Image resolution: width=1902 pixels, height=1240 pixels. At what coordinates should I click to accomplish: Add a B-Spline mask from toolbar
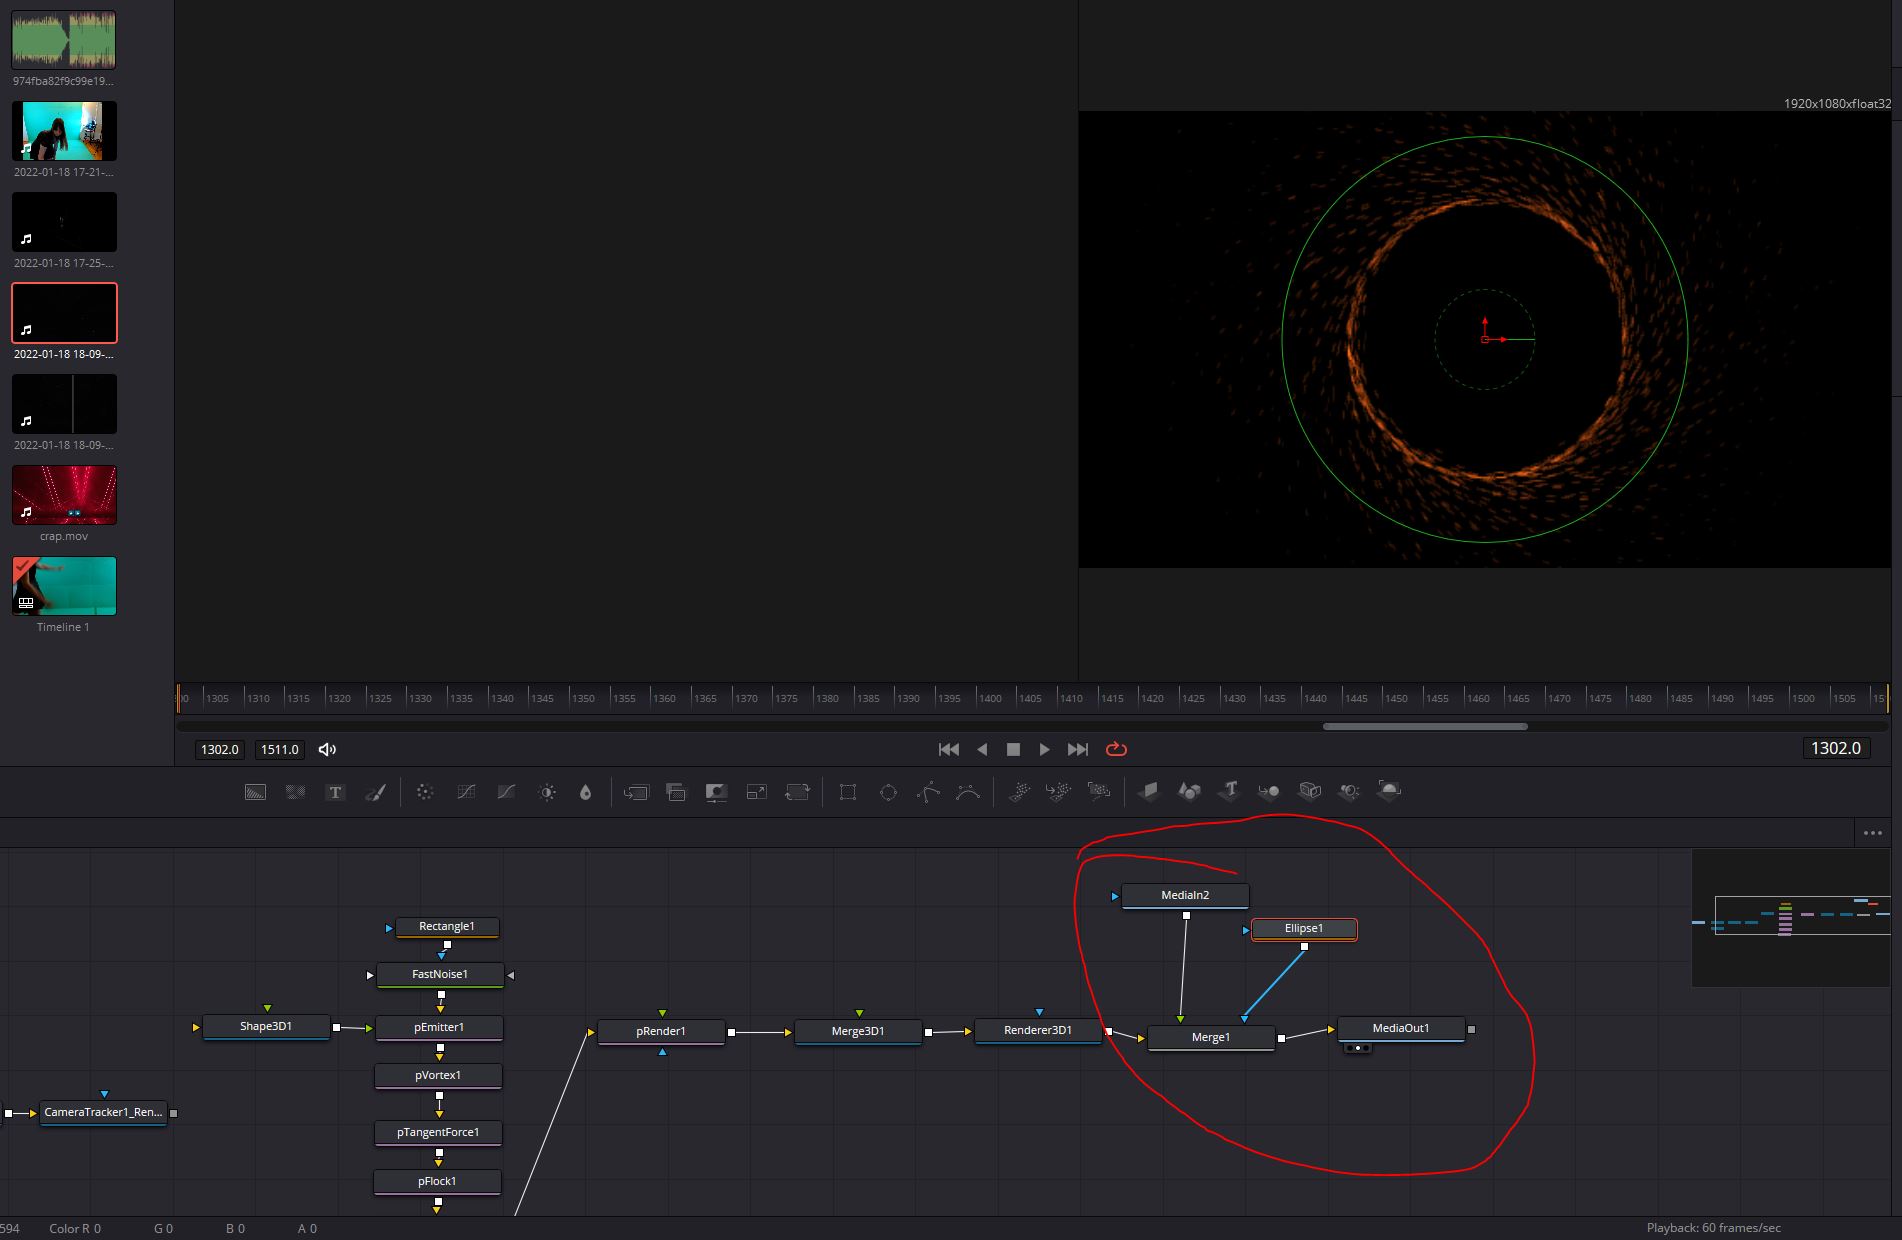[968, 792]
